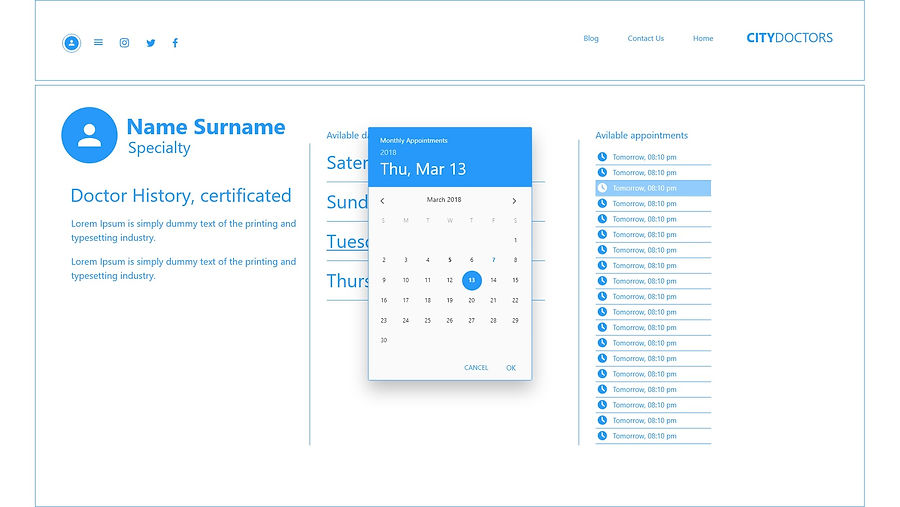
Task: Select the highlighted Tomorrow, 08:10 pm appointment
Action: click(x=653, y=188)
